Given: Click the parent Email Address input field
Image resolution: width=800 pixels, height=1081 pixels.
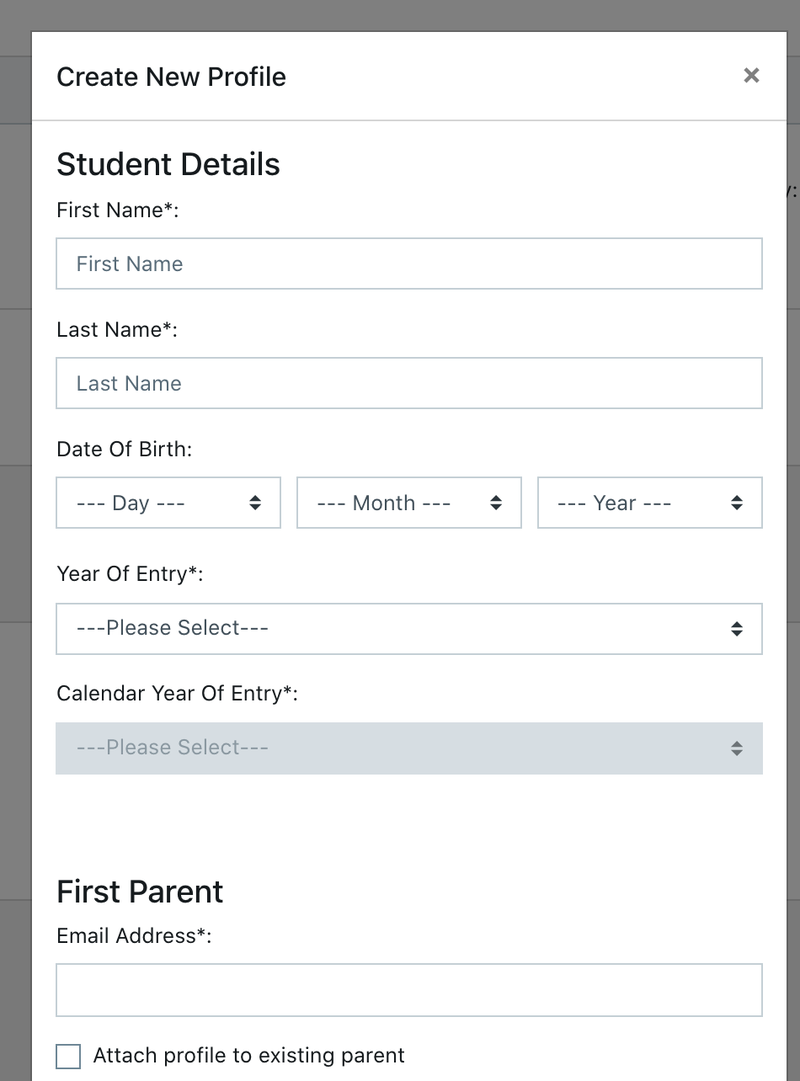Looking at the screenshot, I should pos(409,990).
